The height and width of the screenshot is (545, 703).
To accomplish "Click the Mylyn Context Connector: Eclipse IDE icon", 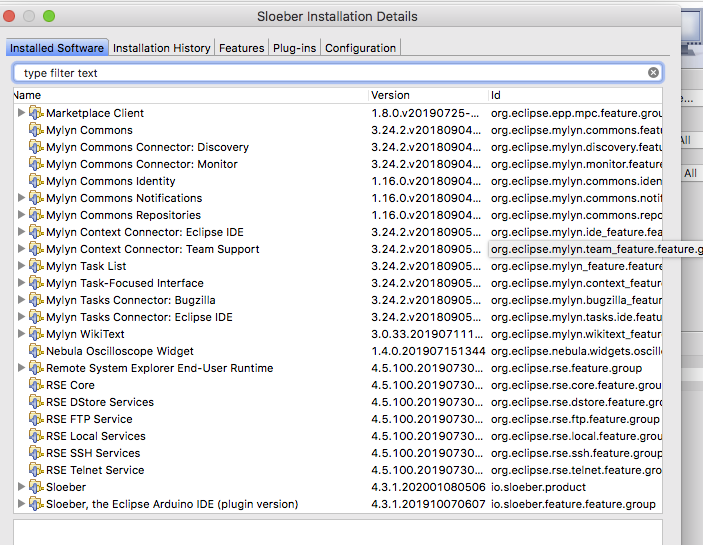I will pyautogui.click(x=36, y=232).
